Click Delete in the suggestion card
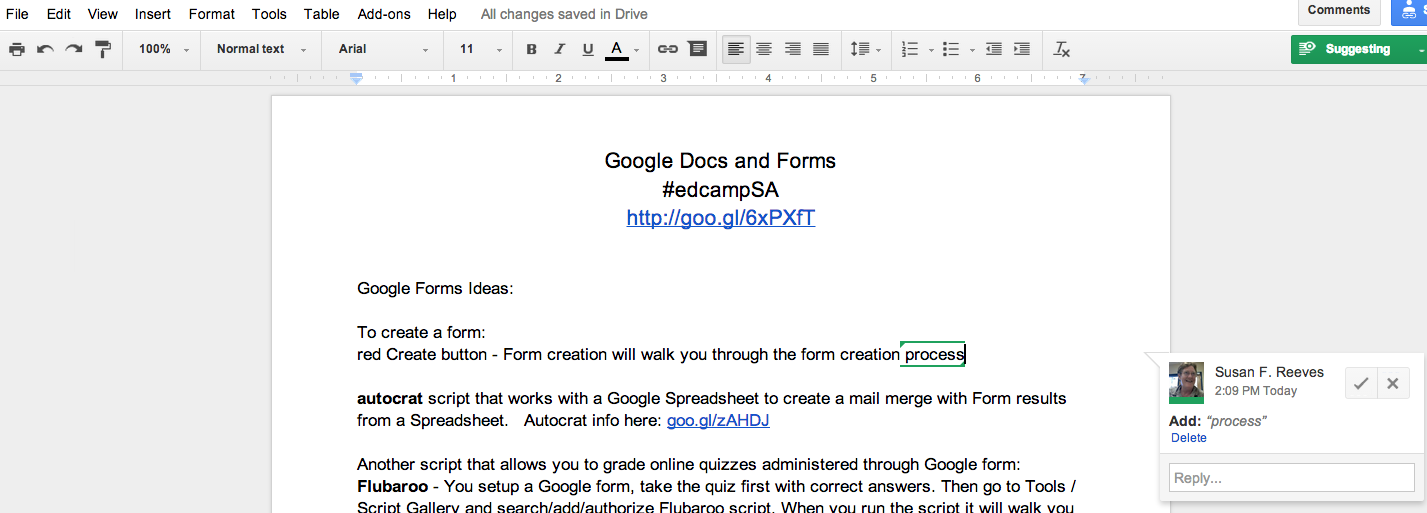Image resolution: width=1427 pixels, height=513 pixels. (1189, 438)
